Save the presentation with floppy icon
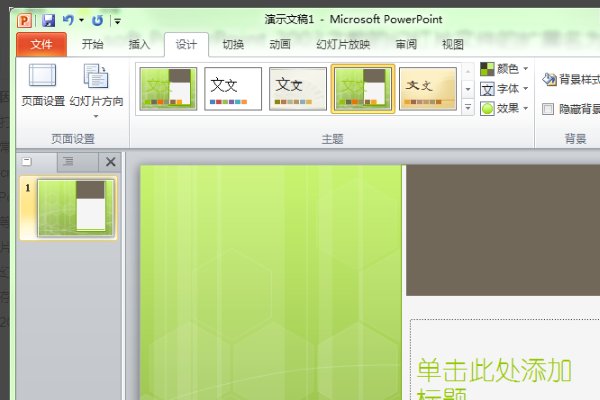The image size is (600, 400). (x=49, y=20)
